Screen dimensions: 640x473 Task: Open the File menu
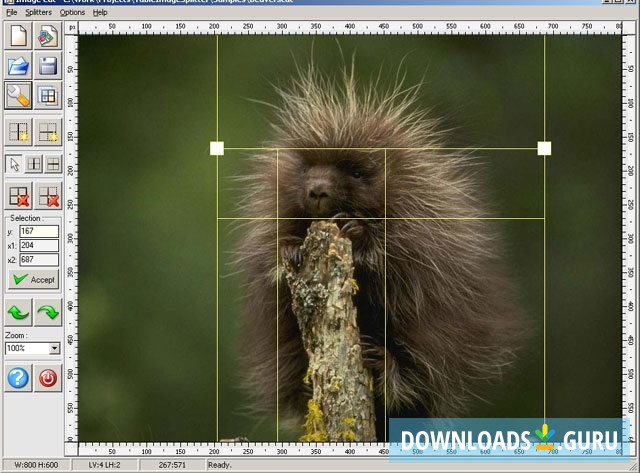[13, 12]
